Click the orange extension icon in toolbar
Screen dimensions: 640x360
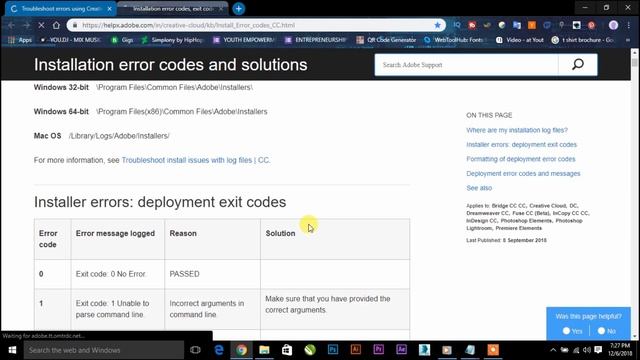click(532, 25)
